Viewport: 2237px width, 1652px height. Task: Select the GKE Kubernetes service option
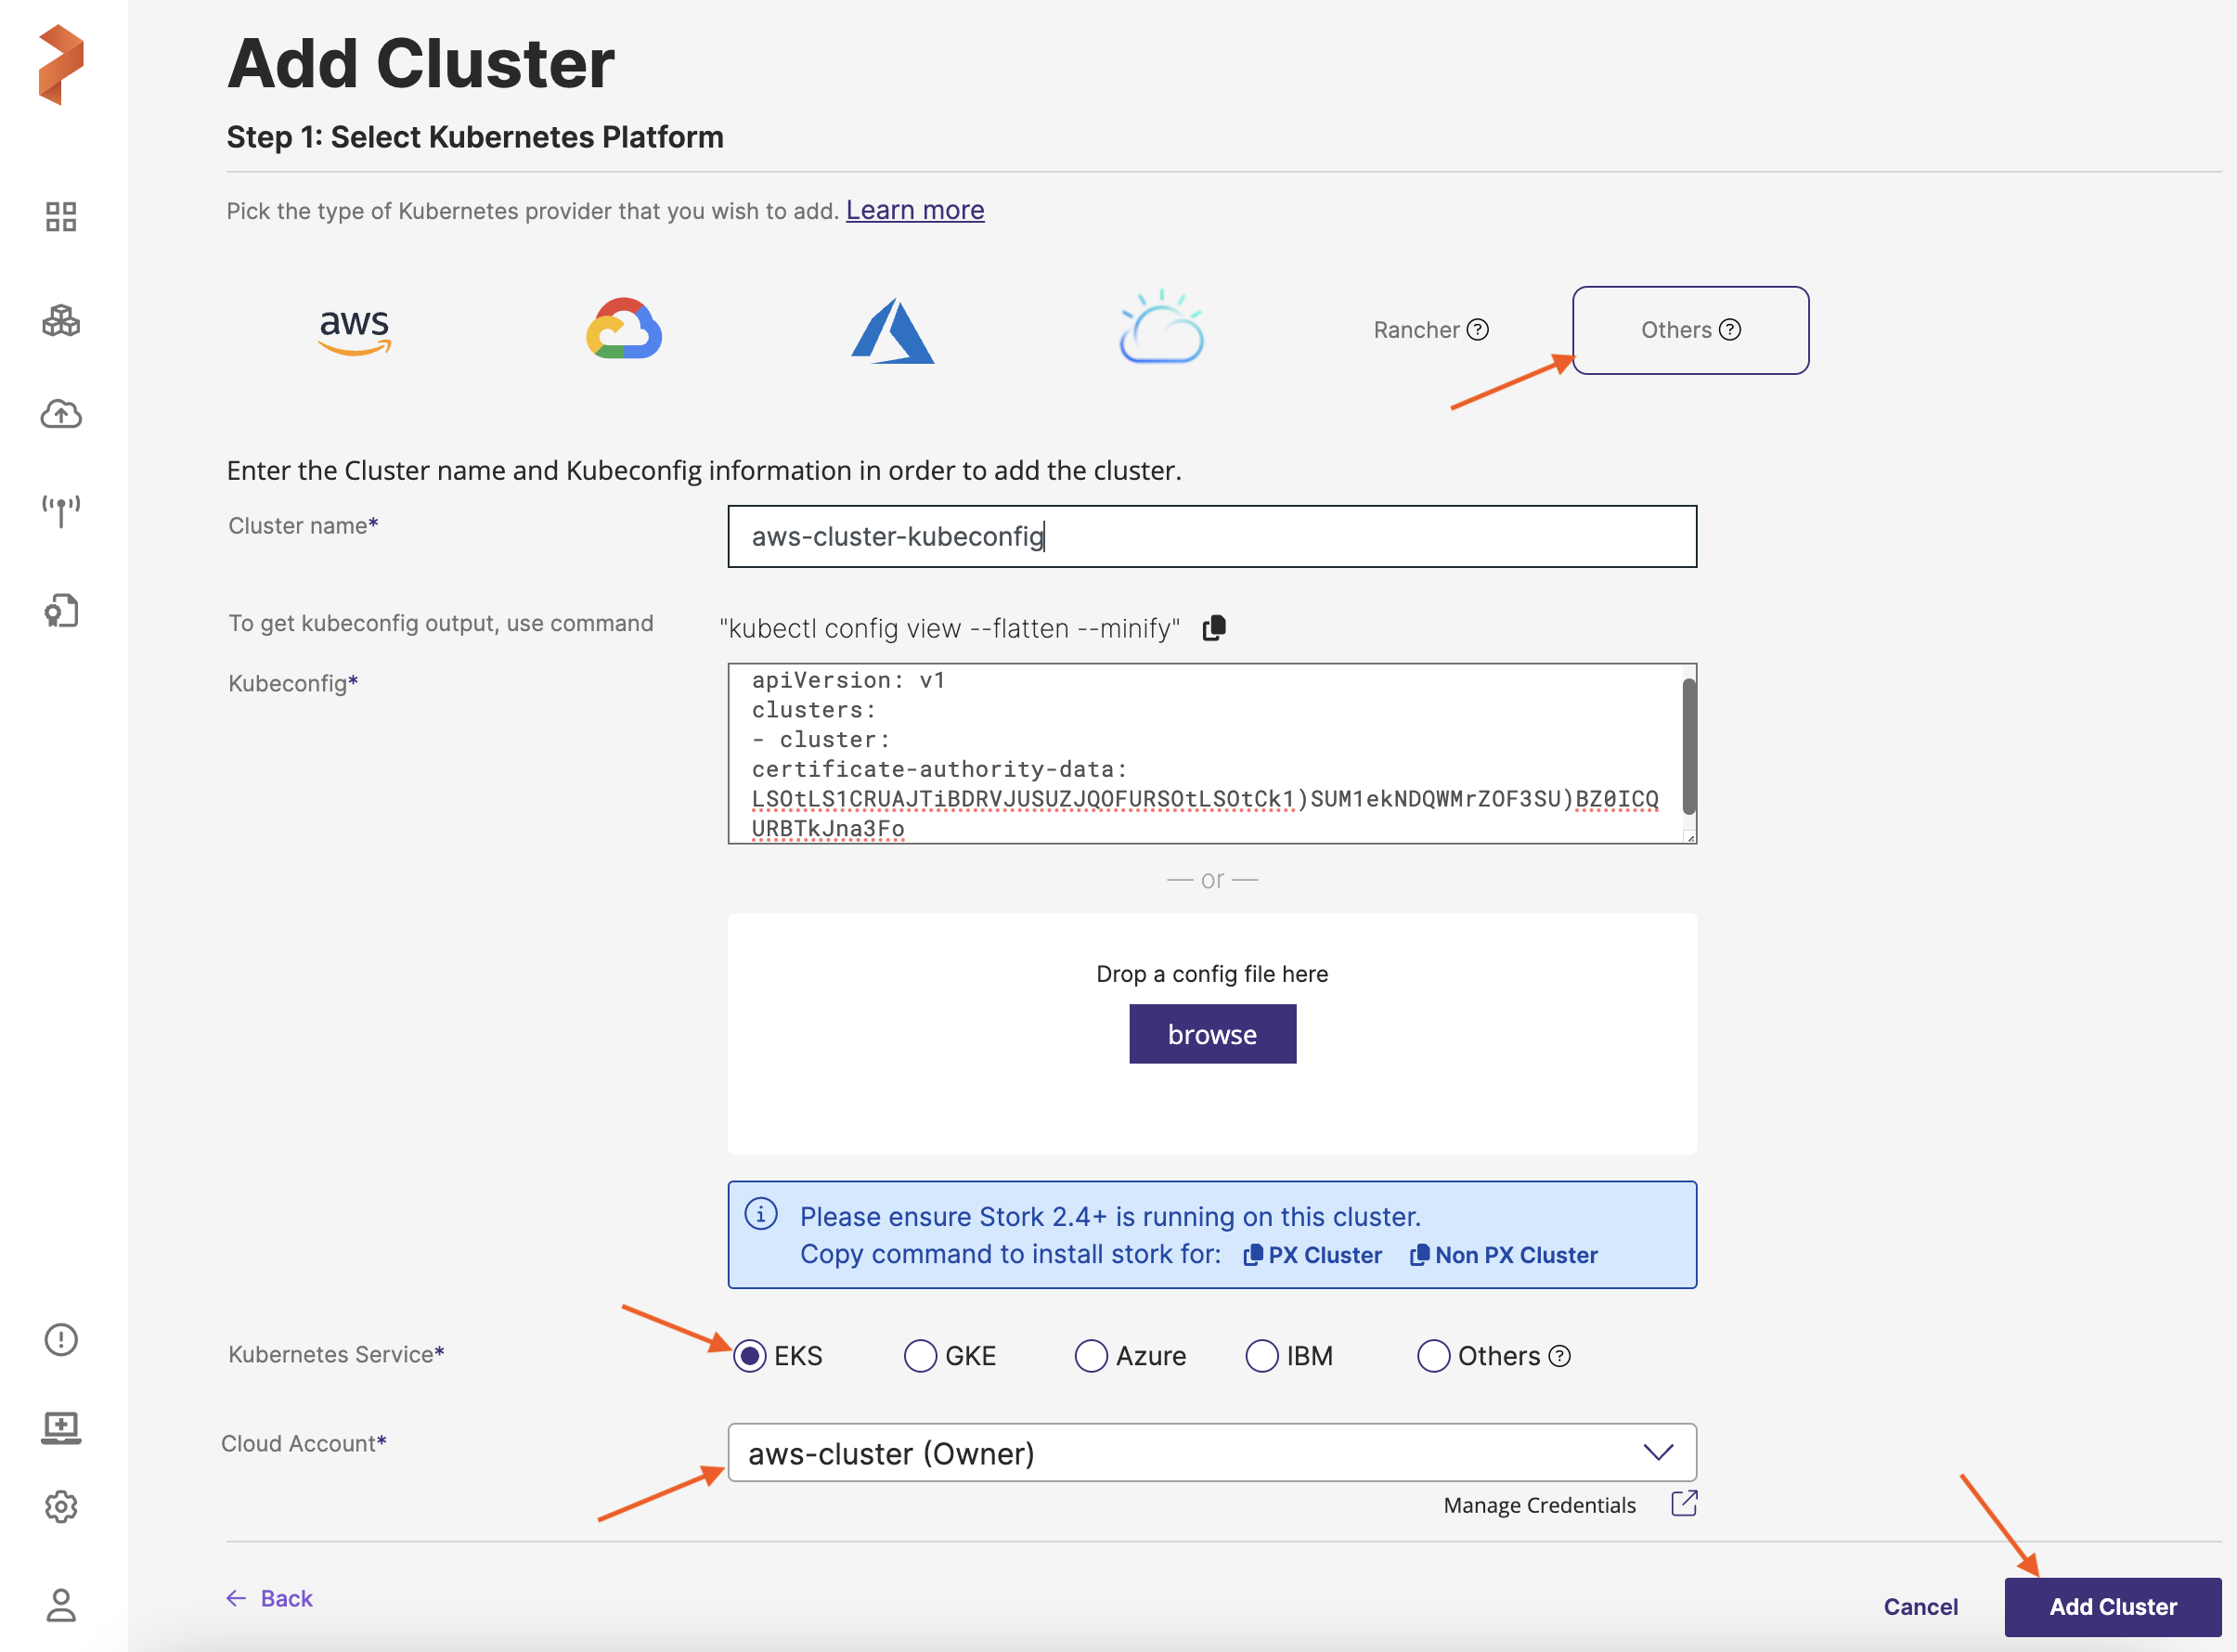(x=920, y=1356)
